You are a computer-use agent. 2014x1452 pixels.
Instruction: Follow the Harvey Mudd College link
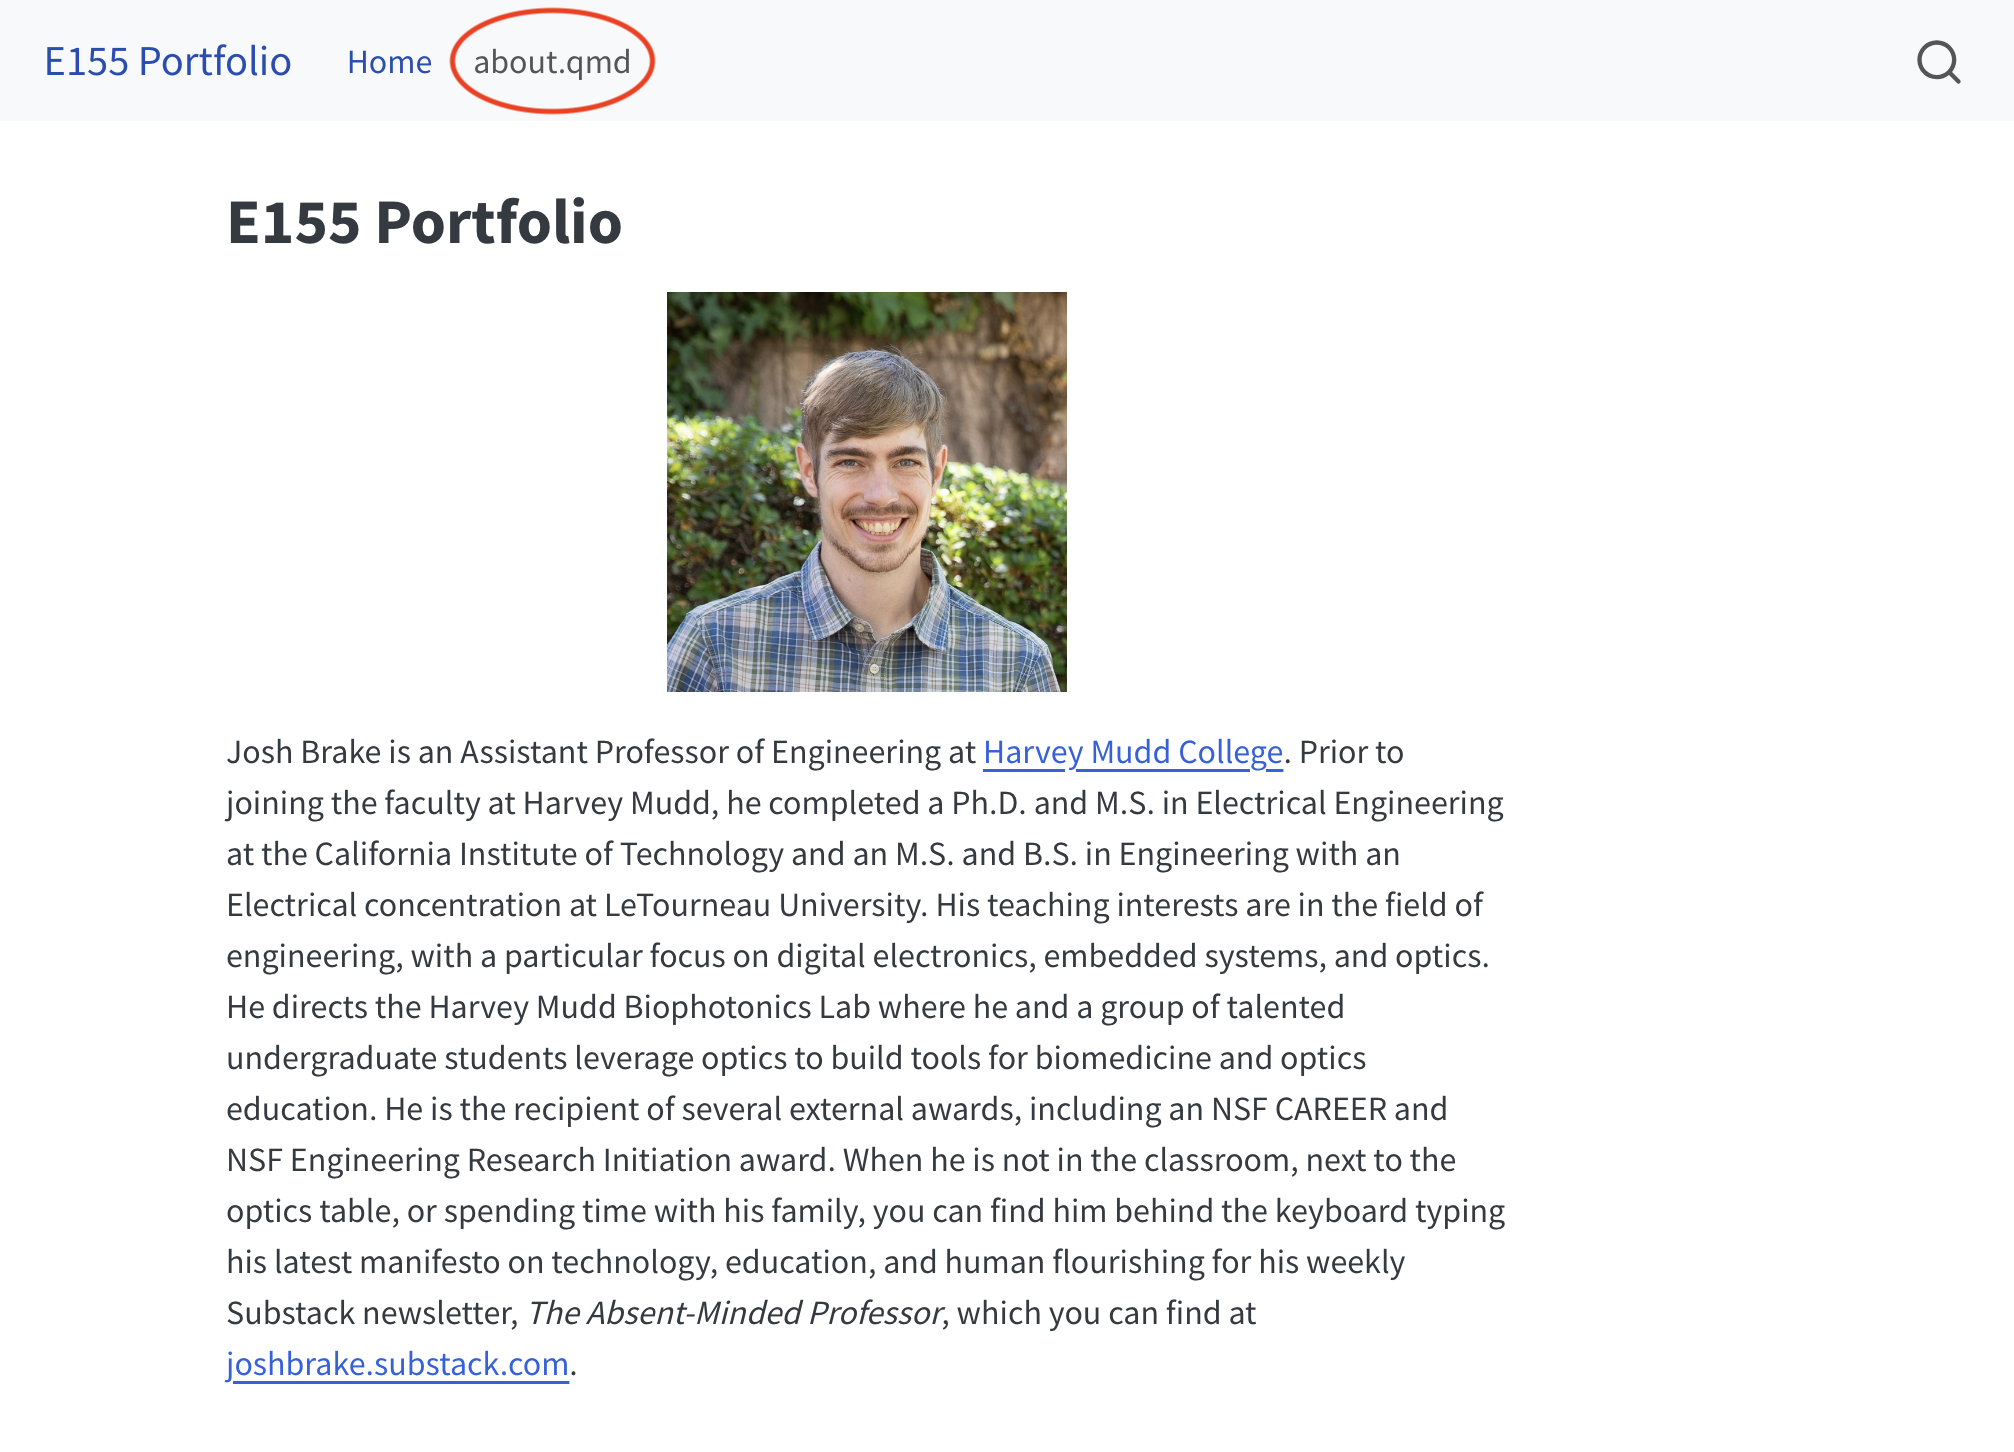click(x=1133, y=752)
